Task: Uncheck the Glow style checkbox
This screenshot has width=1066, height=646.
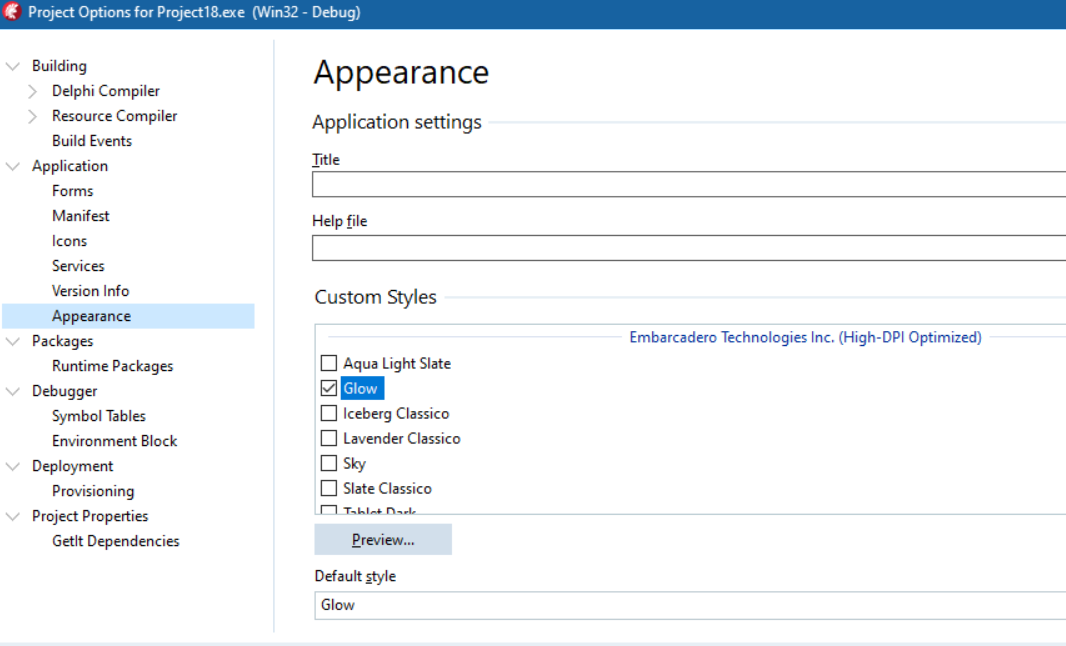Action: tap(329, 388)
